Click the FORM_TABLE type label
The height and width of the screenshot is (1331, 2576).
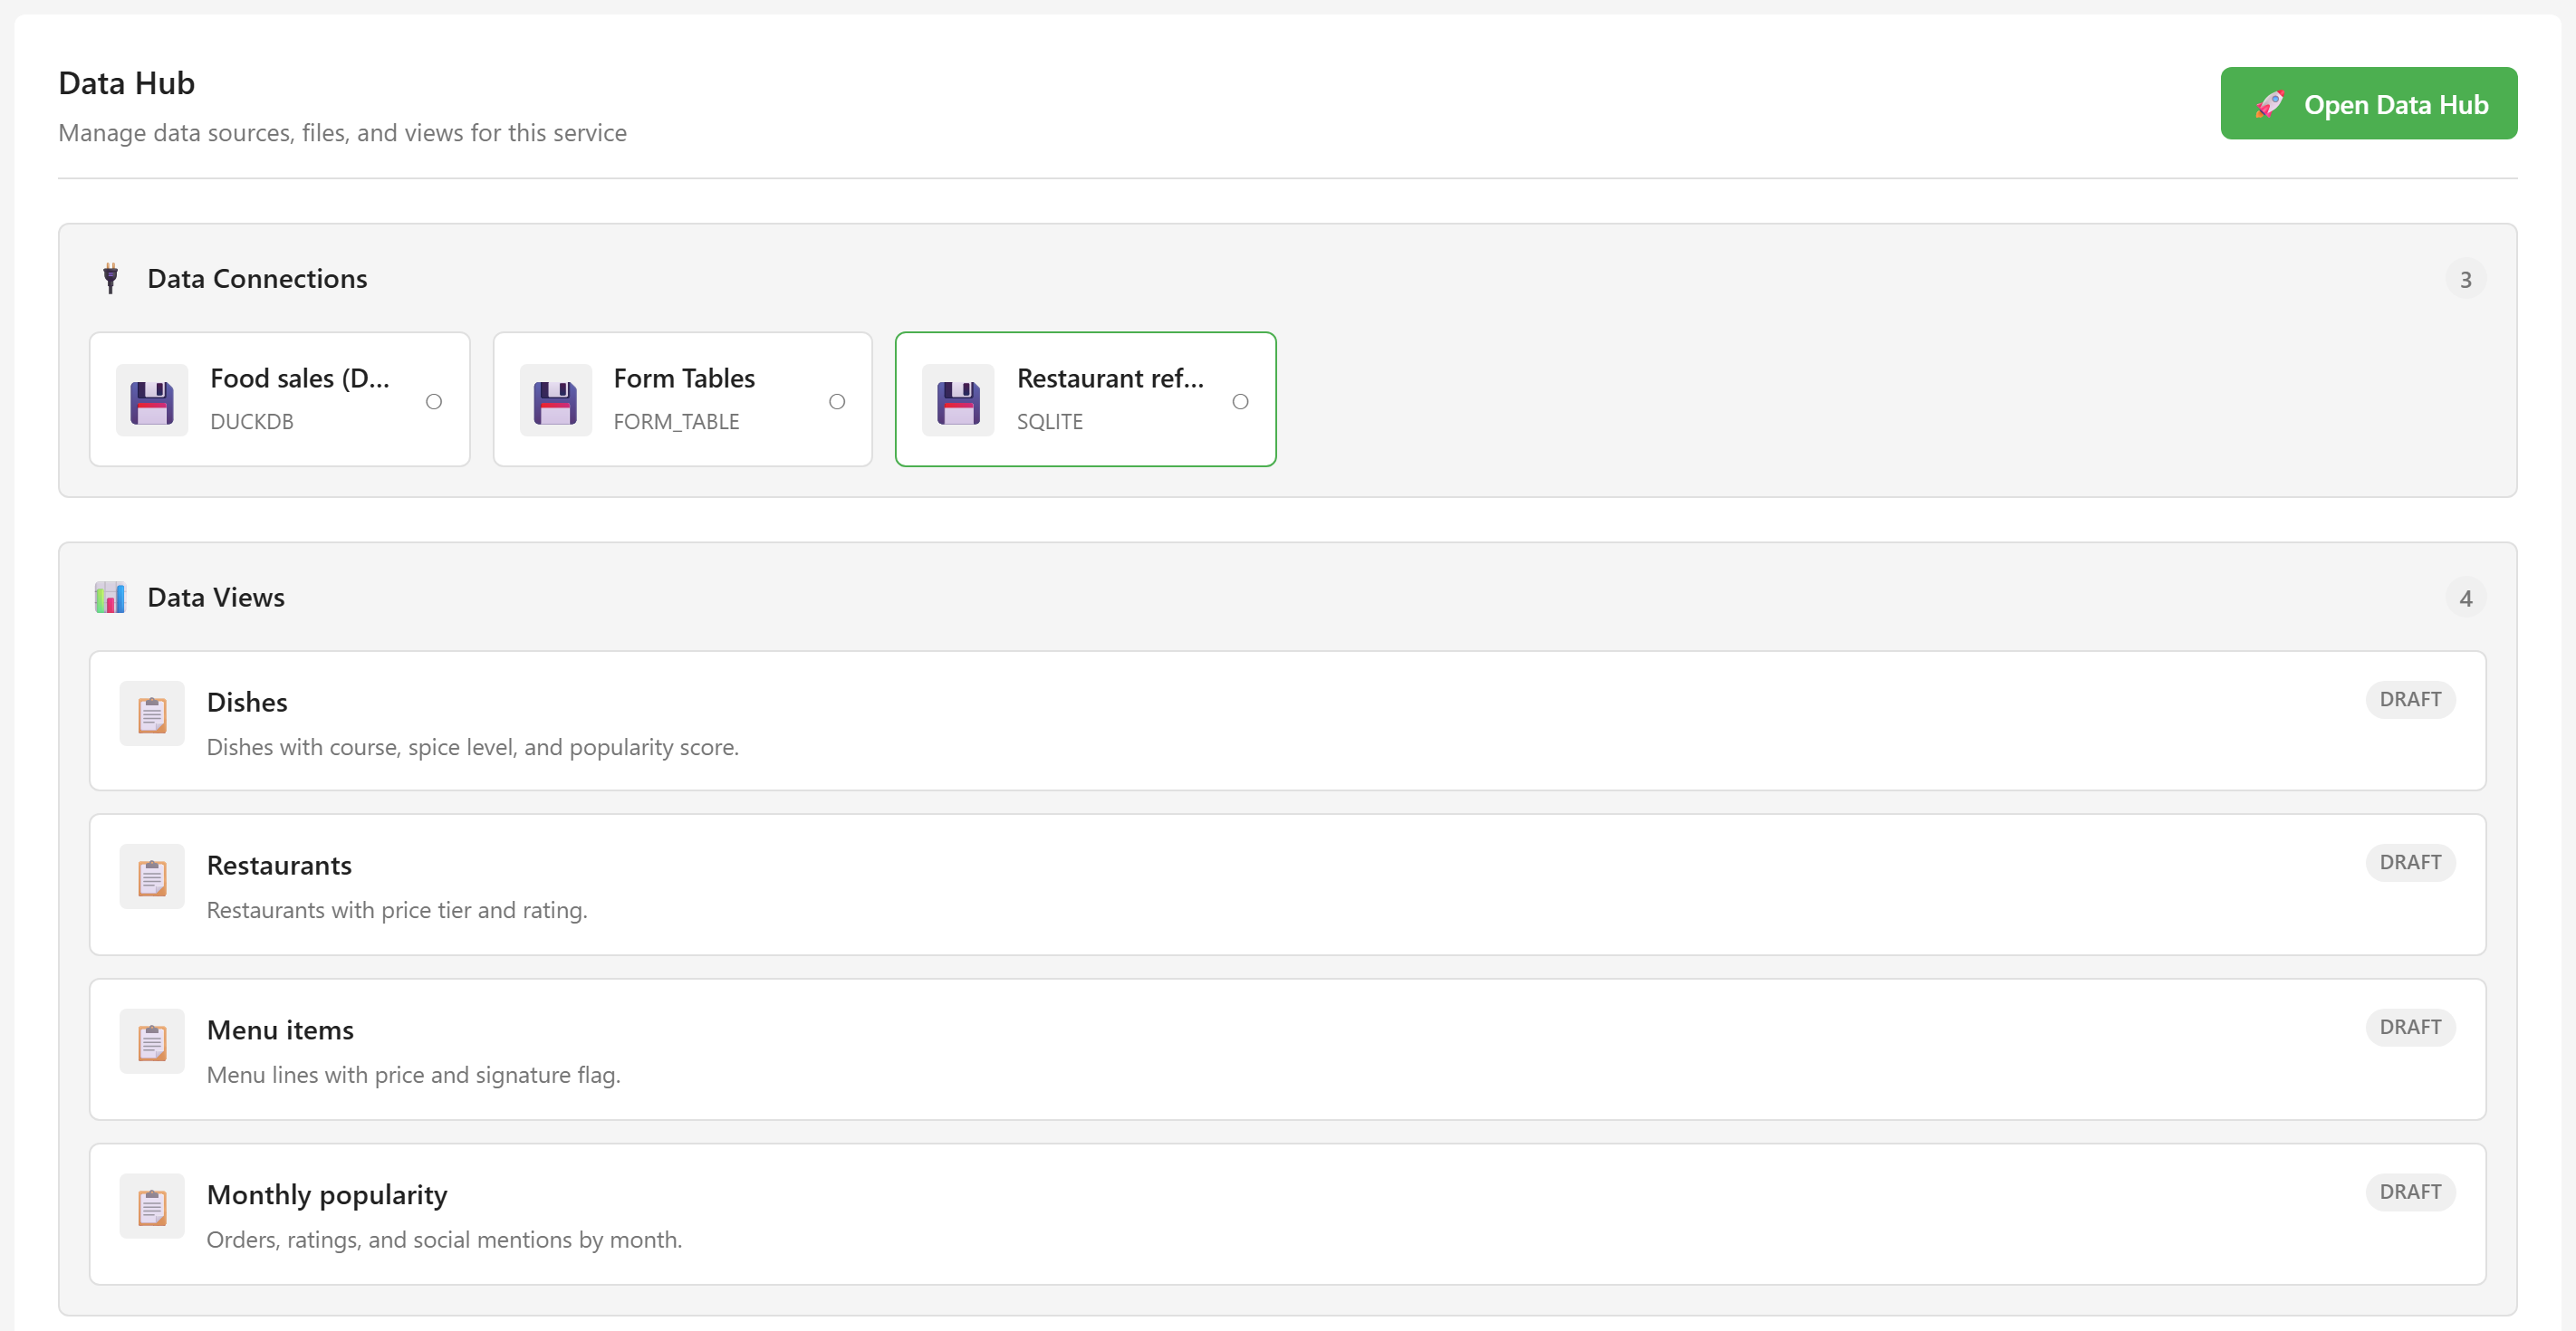point(676,422)
